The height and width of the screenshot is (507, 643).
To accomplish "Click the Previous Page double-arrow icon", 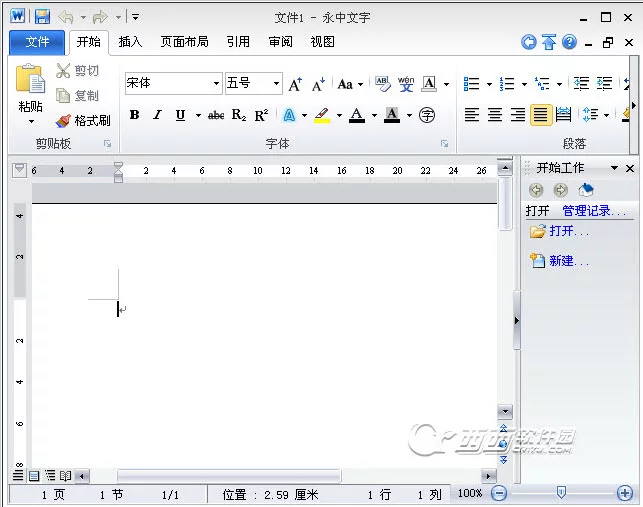I will click(504, 428).
